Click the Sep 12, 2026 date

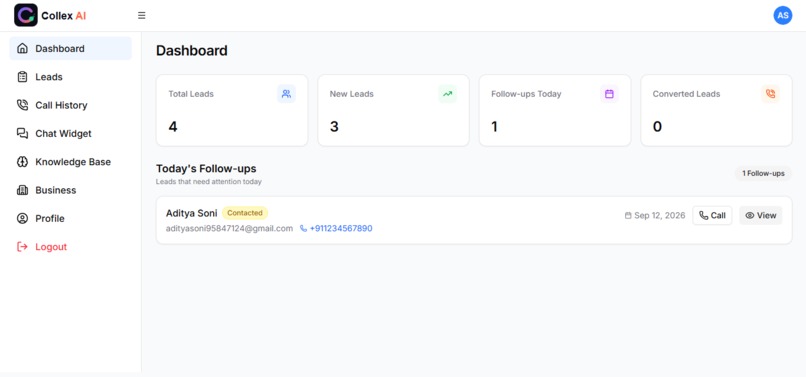point(660,216)
